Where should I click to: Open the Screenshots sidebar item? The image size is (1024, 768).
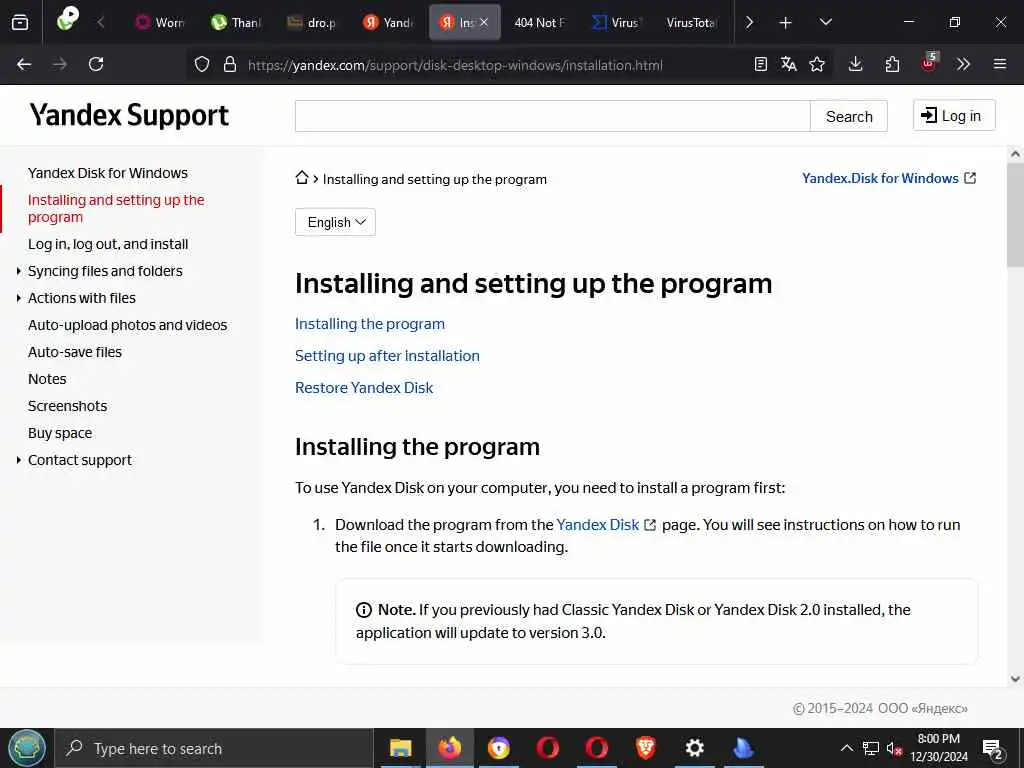[67, 406]
